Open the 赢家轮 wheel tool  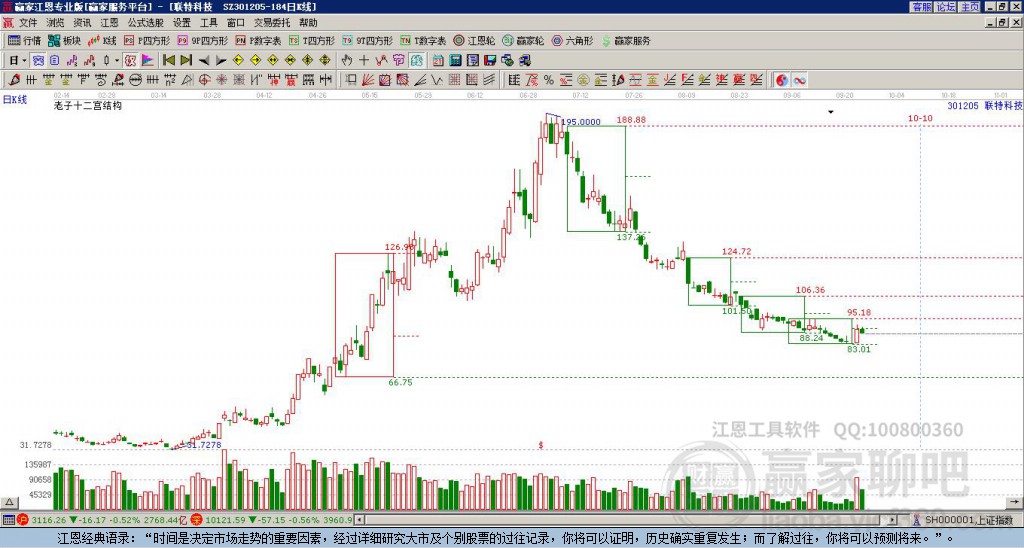(x=523, y=40)
